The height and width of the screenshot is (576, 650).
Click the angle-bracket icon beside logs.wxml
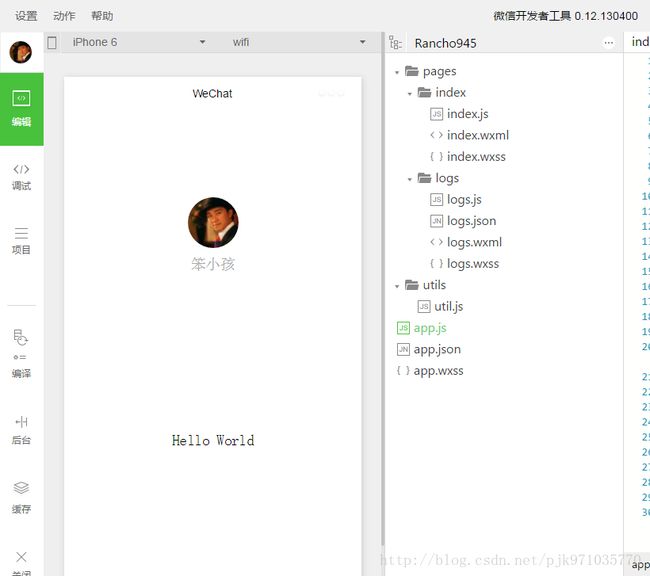tap(437, 242)
